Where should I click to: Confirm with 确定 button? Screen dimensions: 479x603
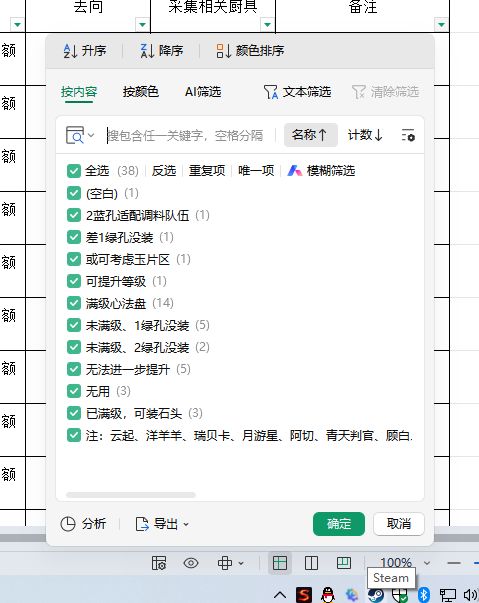(339, 524)
